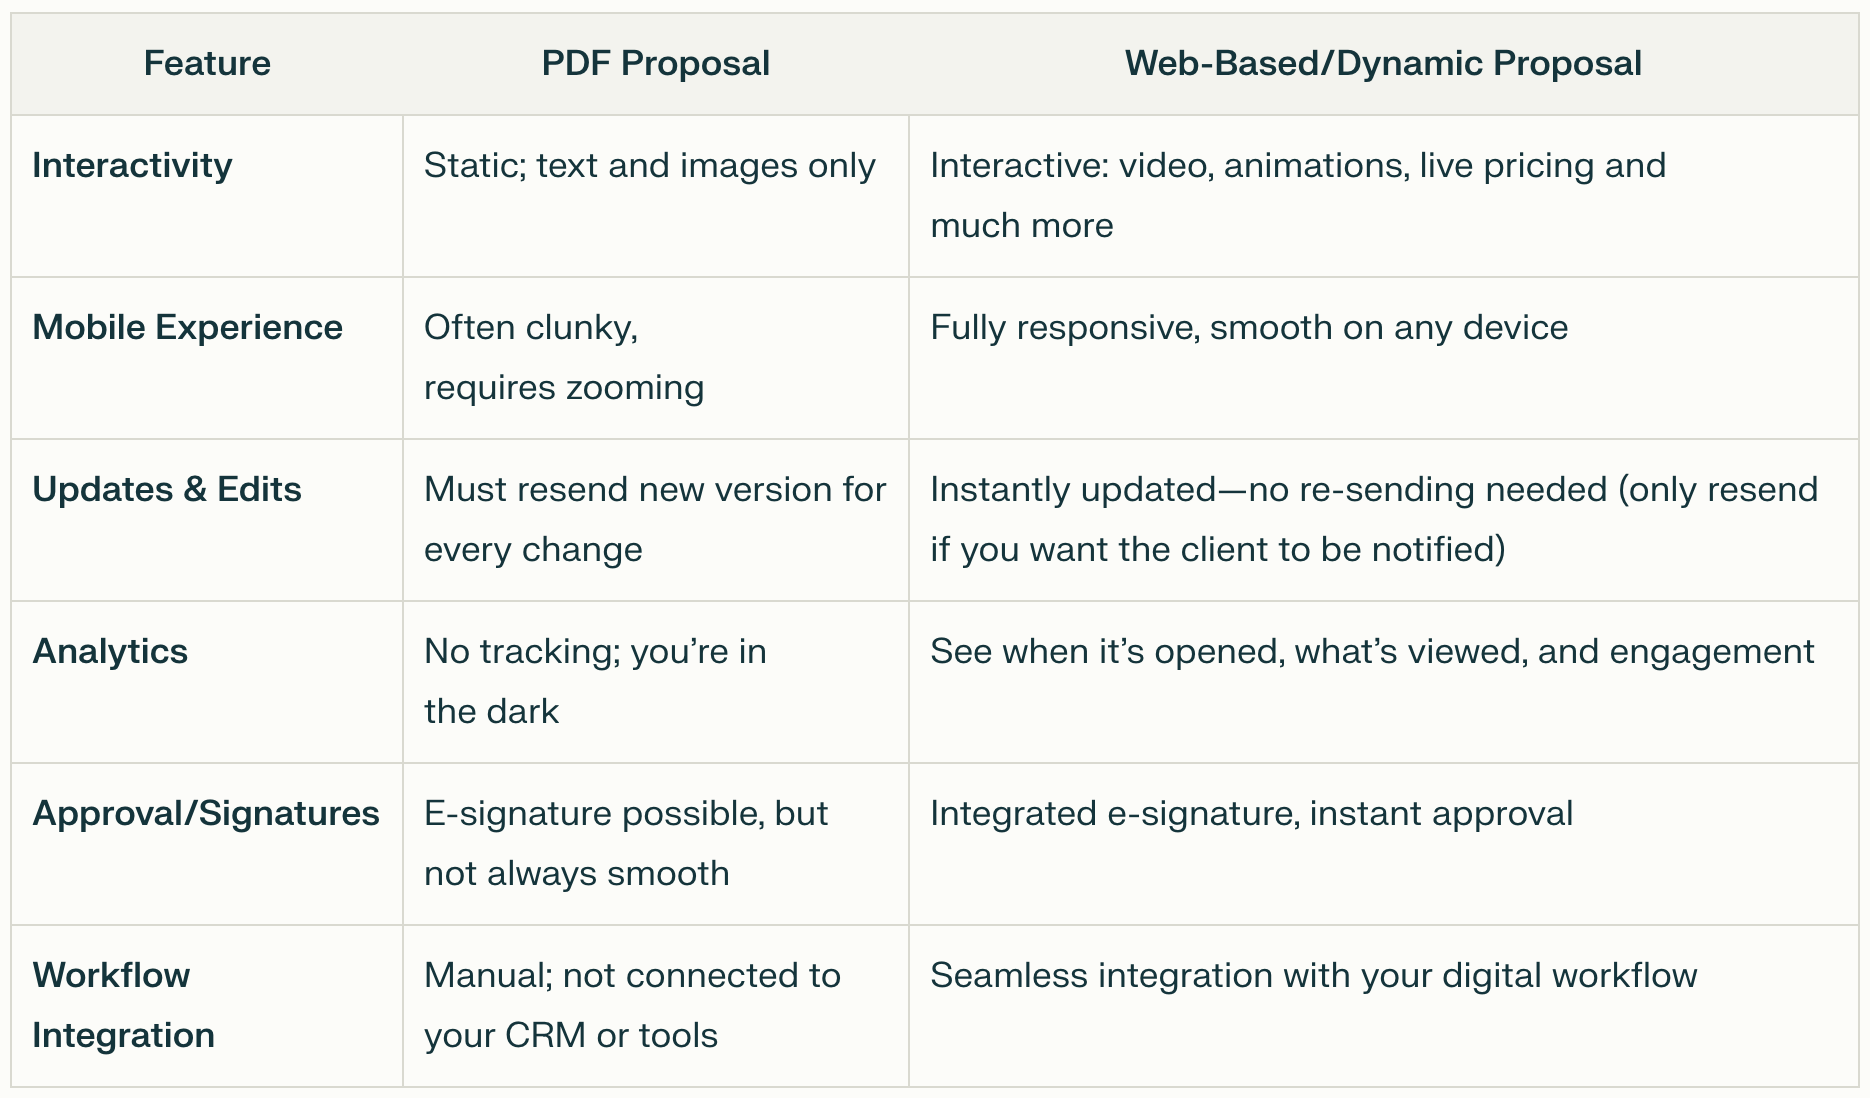Click 'Interactive: video, animations, live pricing' cell

tap(1297, 194)
